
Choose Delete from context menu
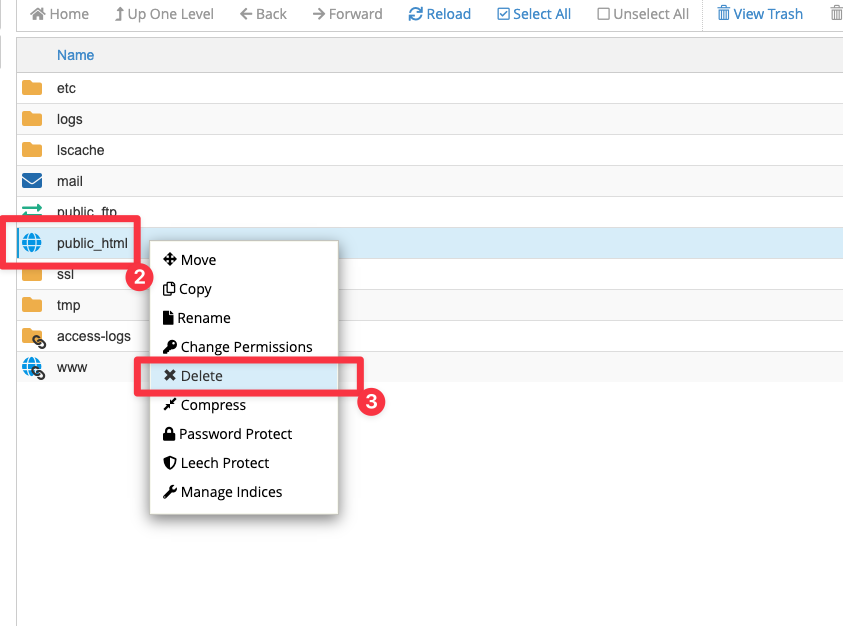click(201, 376)
